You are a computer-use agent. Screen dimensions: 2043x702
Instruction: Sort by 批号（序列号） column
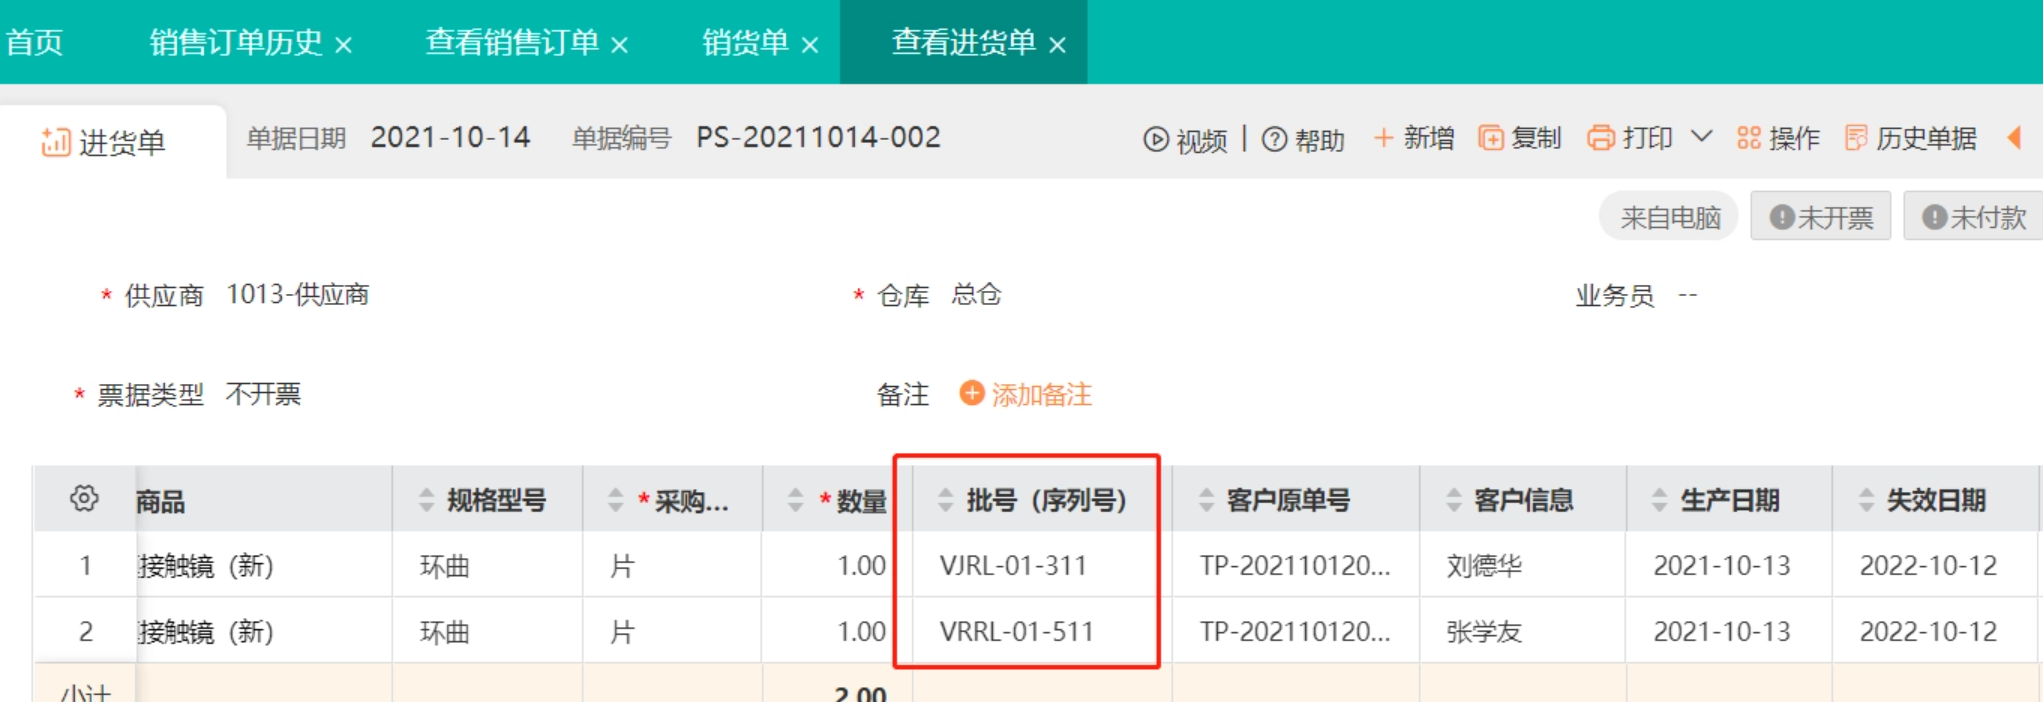945,500
